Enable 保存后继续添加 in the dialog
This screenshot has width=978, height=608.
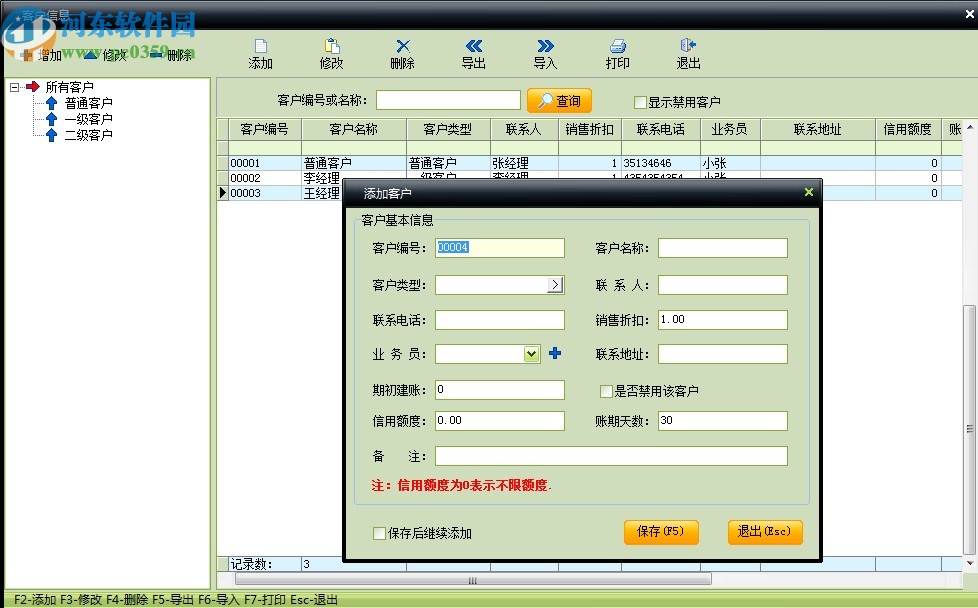[377, 533]
